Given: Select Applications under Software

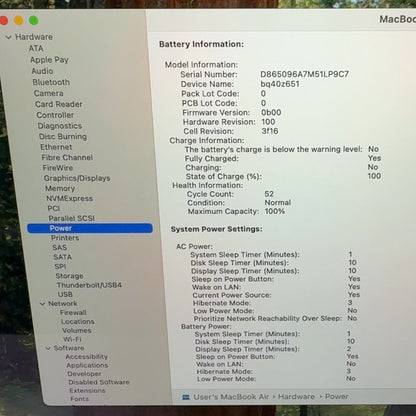Looking at the screenshot, I should point(87,365).
